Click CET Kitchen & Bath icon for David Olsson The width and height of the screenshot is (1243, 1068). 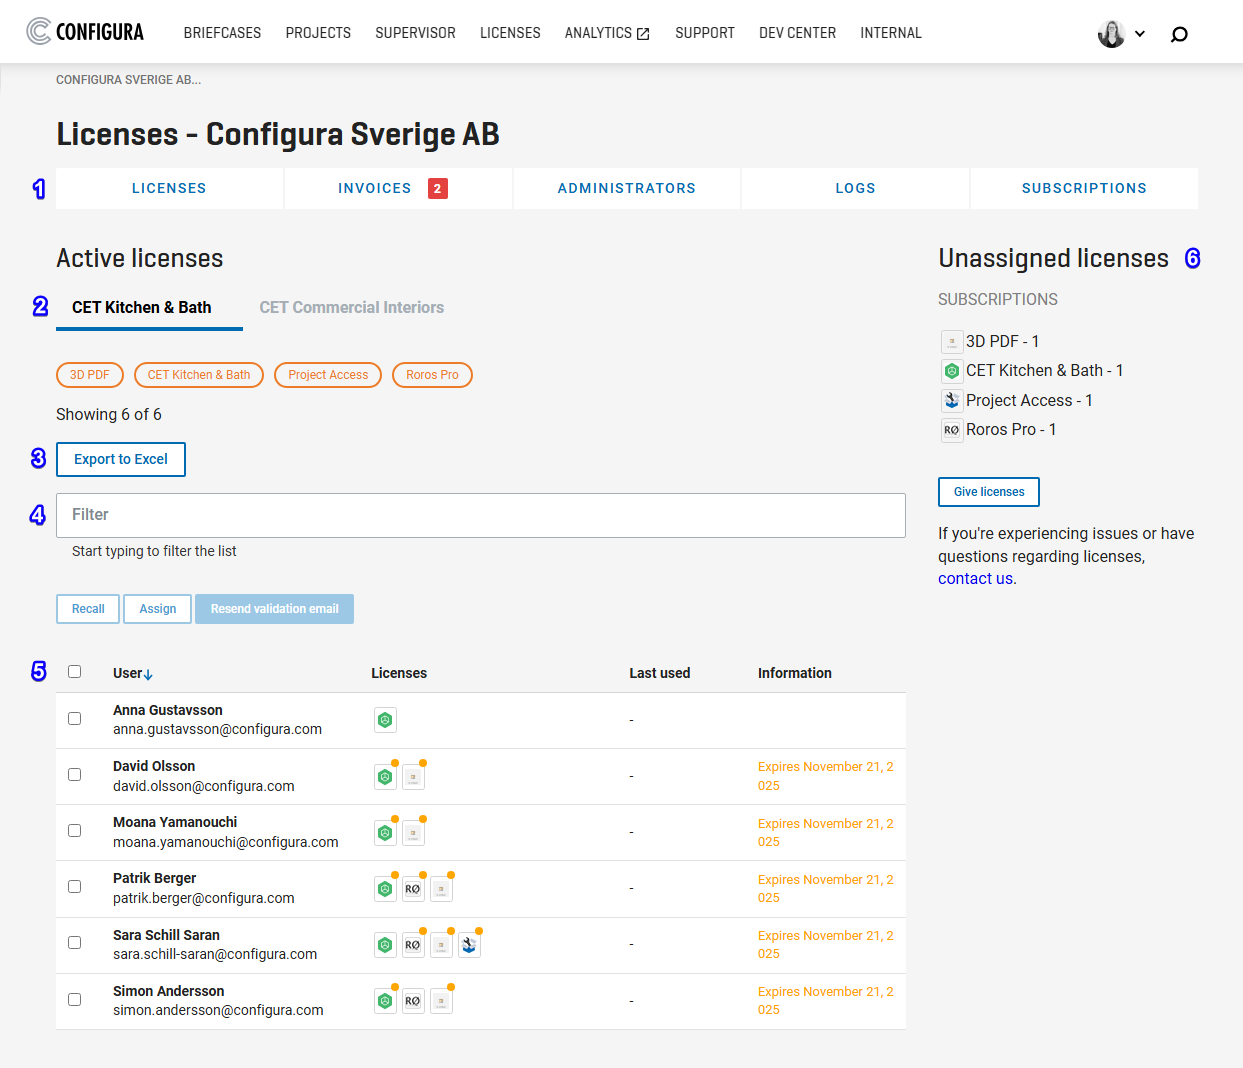coord(385,776)
